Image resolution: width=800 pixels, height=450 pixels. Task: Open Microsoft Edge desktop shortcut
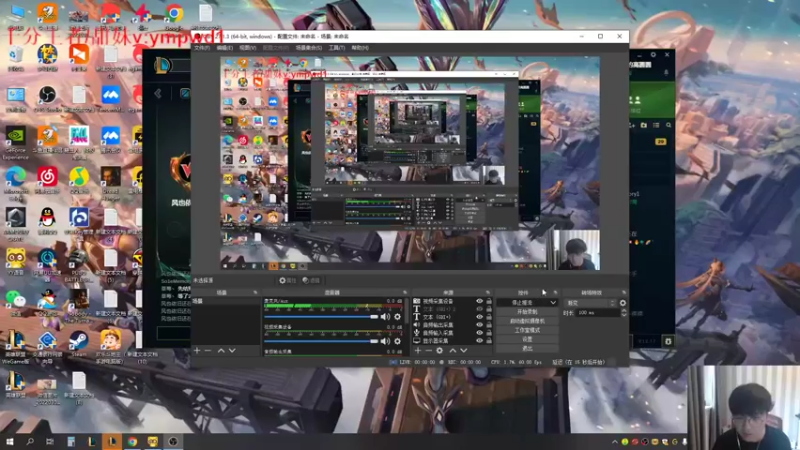[16, 184]
